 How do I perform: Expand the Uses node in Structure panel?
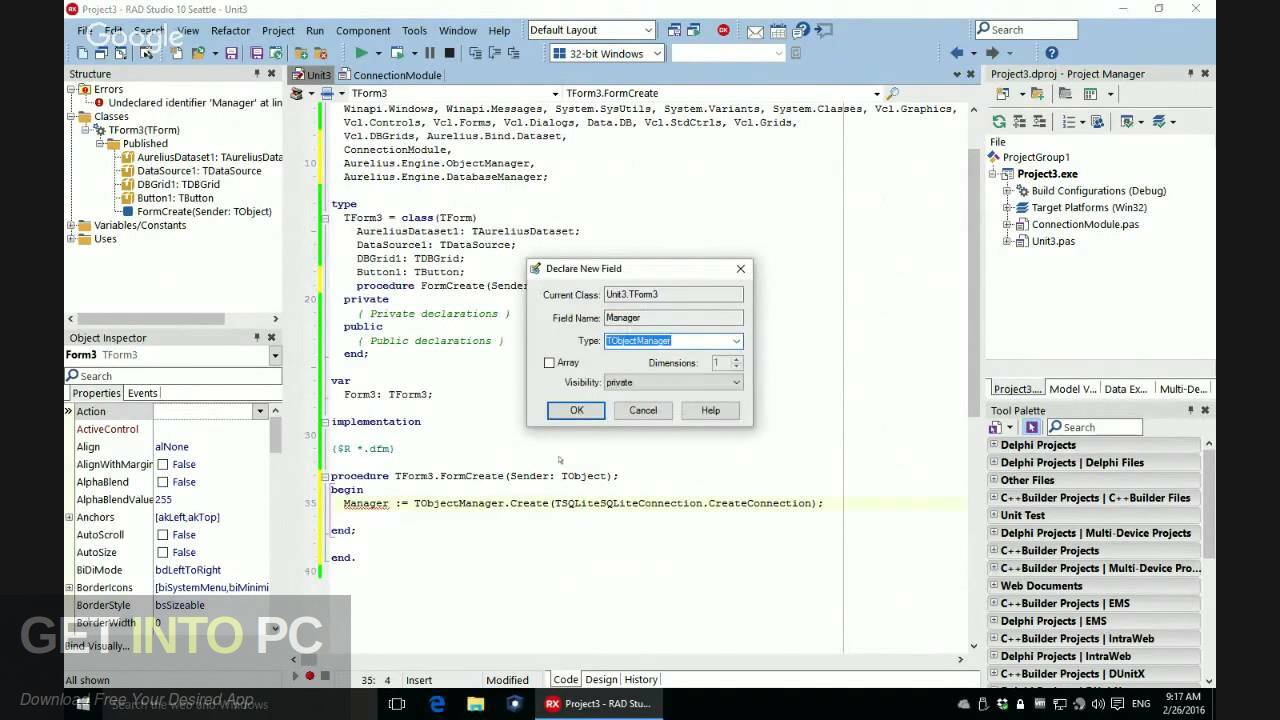click(x=72, y=239)
